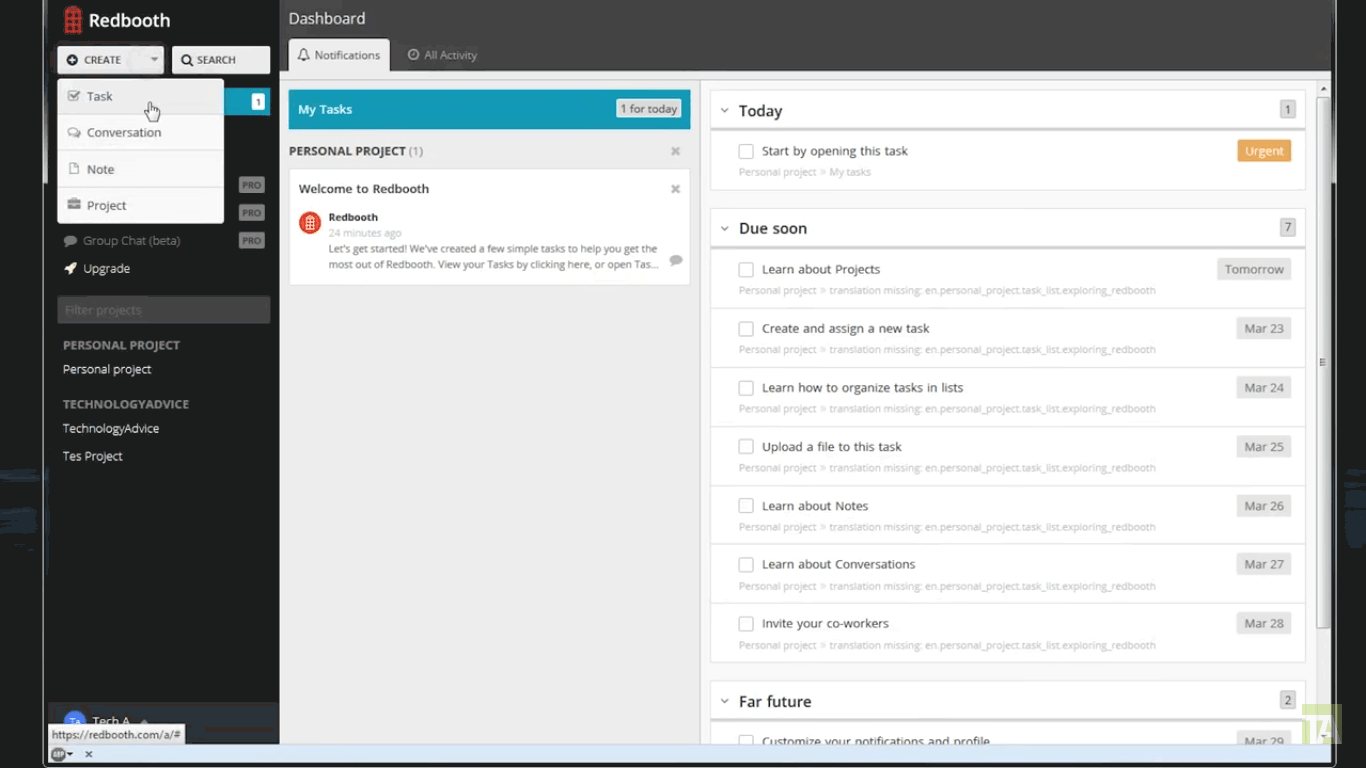Click the Mar 23 due date badge
Viewport: 1366px width, 768px height.
pos(1264,328)
